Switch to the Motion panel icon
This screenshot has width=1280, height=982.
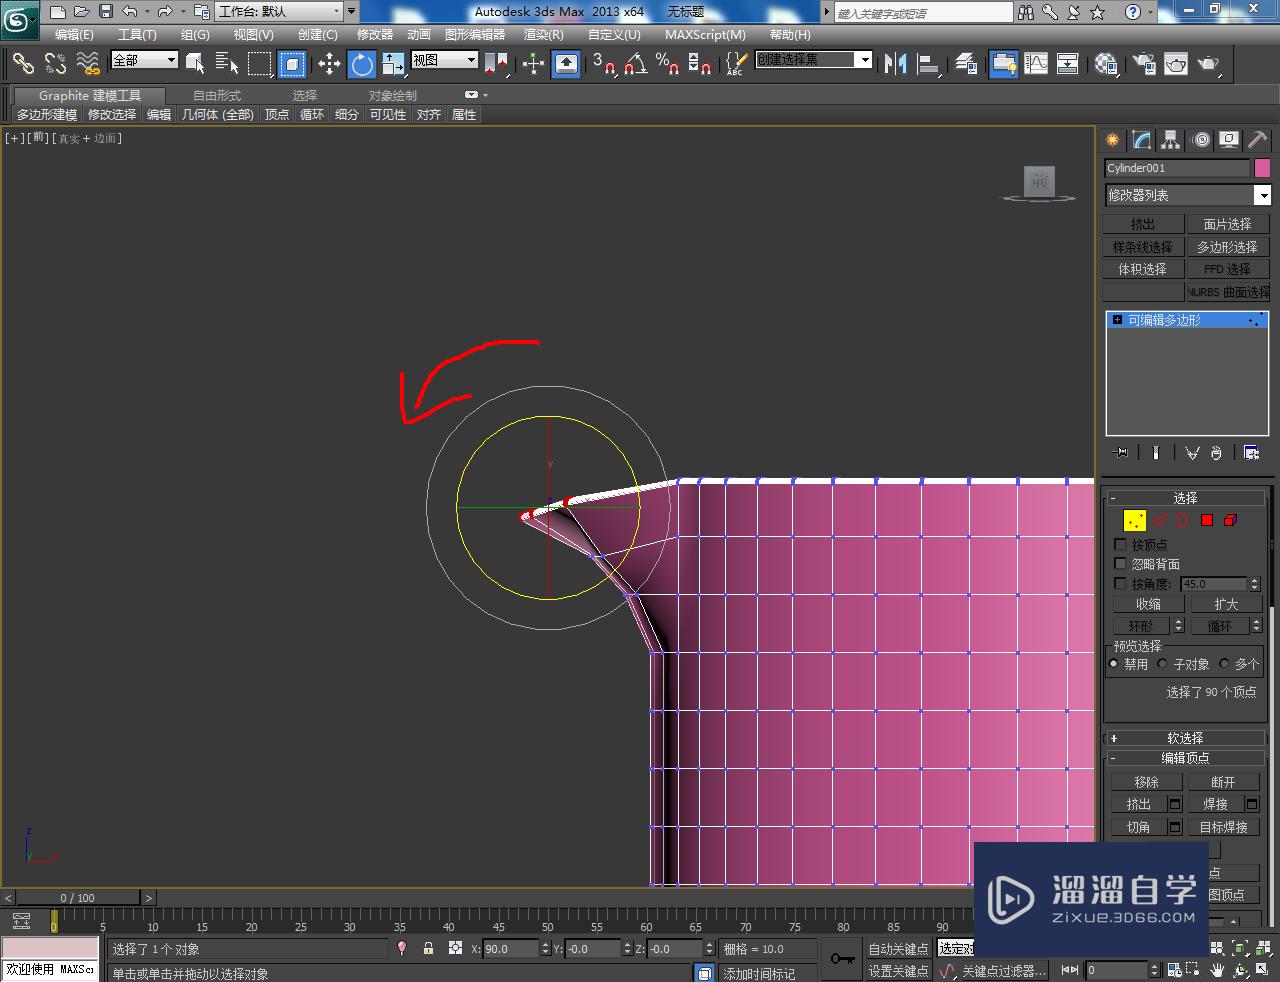pos(1201,140)
